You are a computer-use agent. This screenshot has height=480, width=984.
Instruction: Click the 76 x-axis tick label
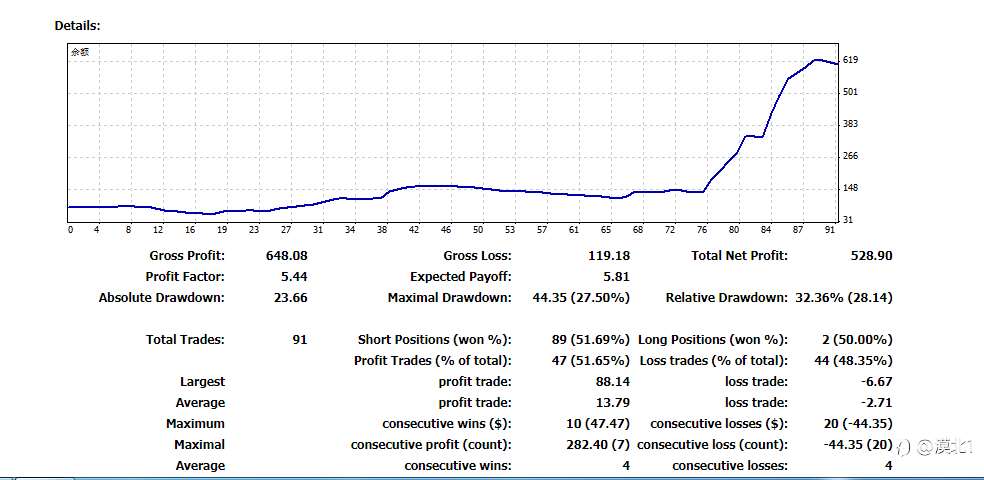[x=702, y=230]
